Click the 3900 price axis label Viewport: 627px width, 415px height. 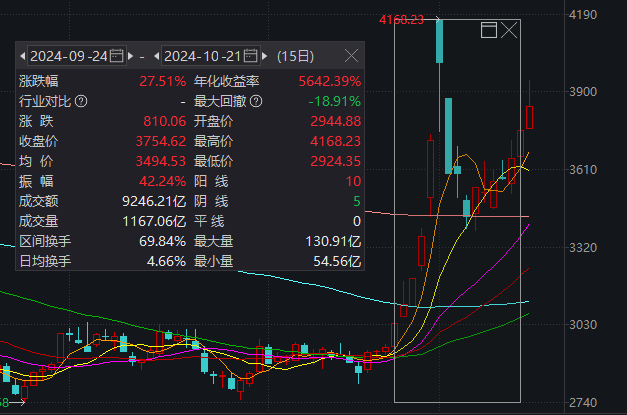pos(583,92)
